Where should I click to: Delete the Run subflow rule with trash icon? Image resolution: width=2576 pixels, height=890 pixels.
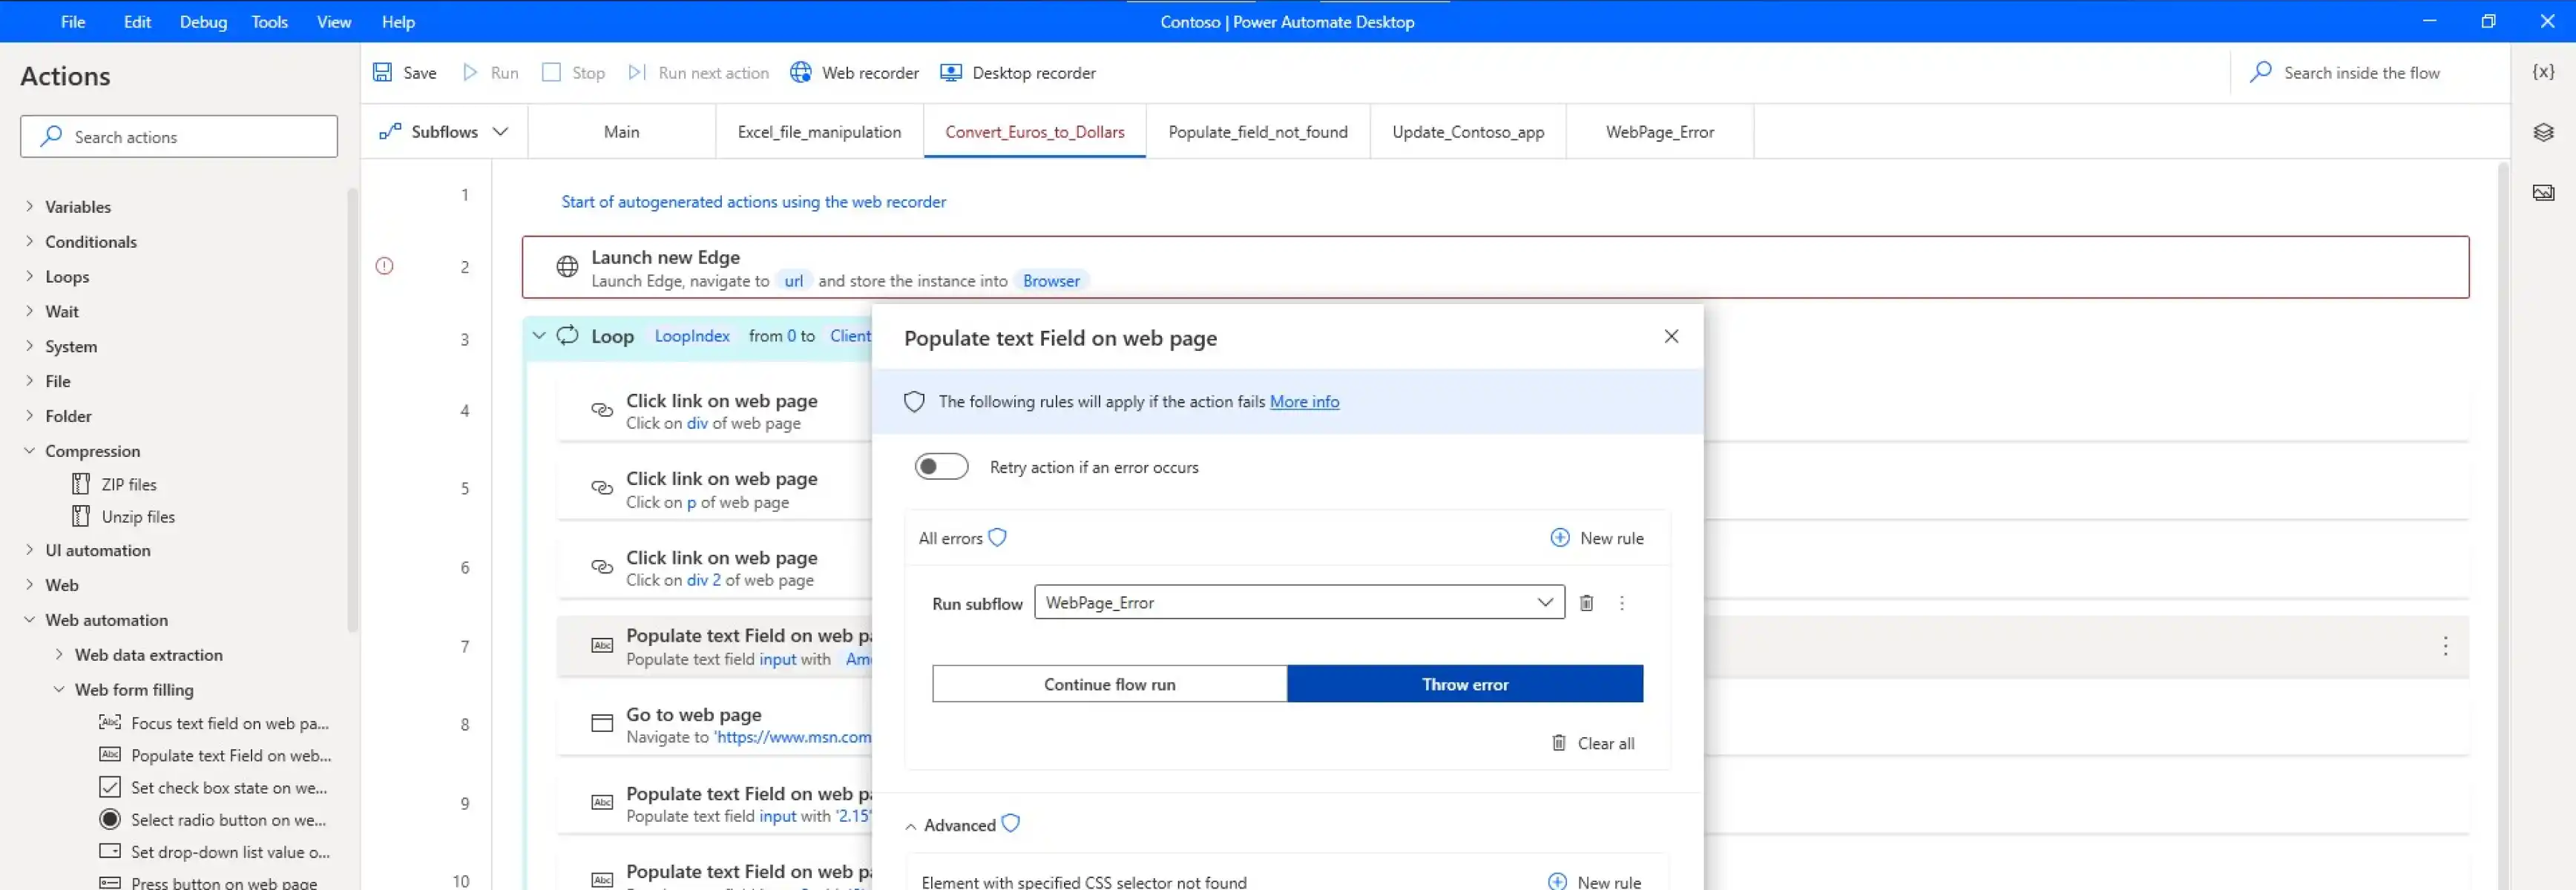coord(1586,602)
